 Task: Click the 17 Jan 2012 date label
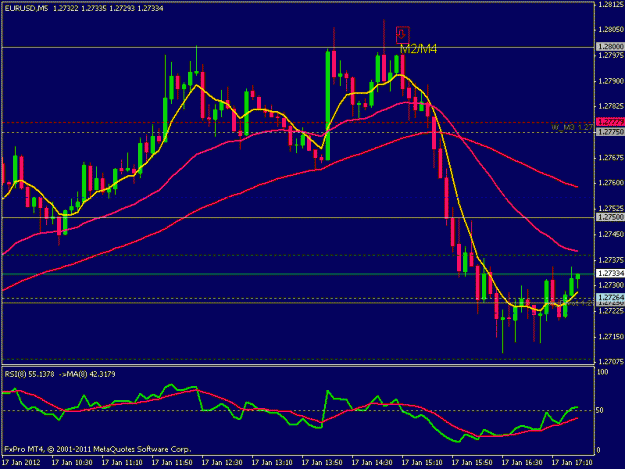point(22,463)
